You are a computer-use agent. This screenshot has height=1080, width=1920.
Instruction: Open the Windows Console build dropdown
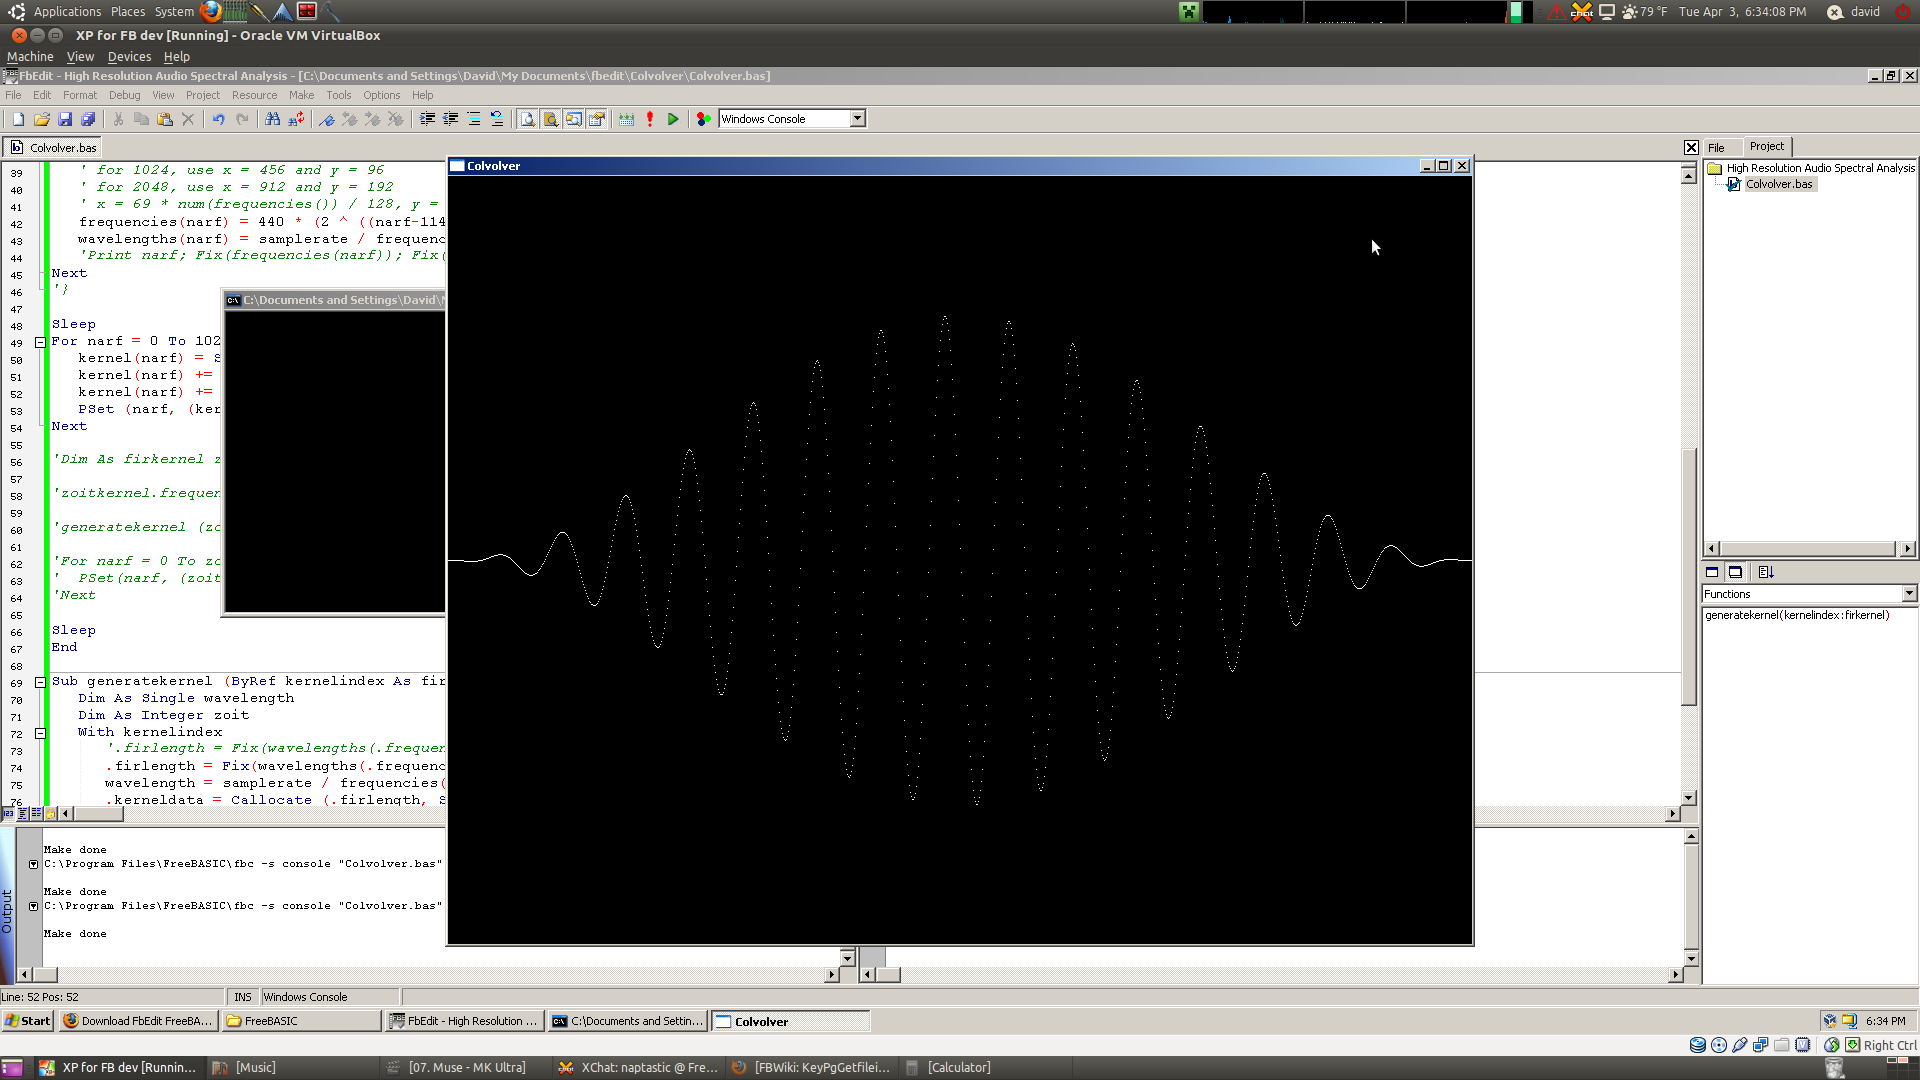click(857, 119)
